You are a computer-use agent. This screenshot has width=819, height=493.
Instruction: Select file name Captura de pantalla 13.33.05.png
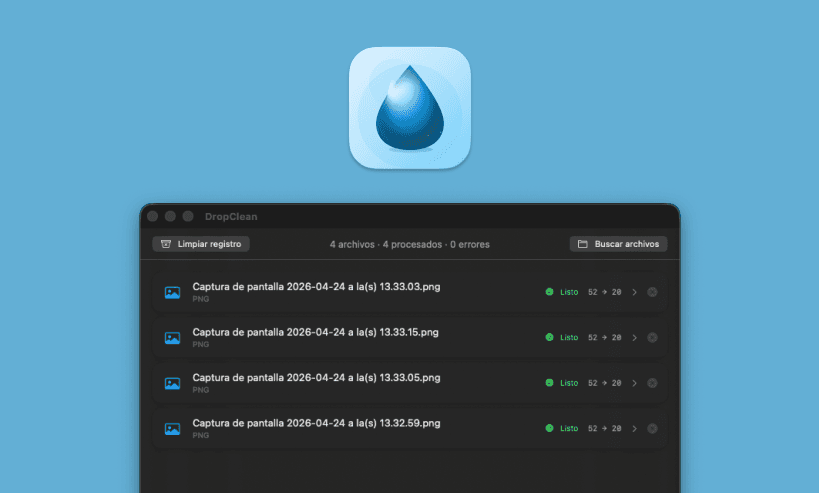tap(316, 378)
